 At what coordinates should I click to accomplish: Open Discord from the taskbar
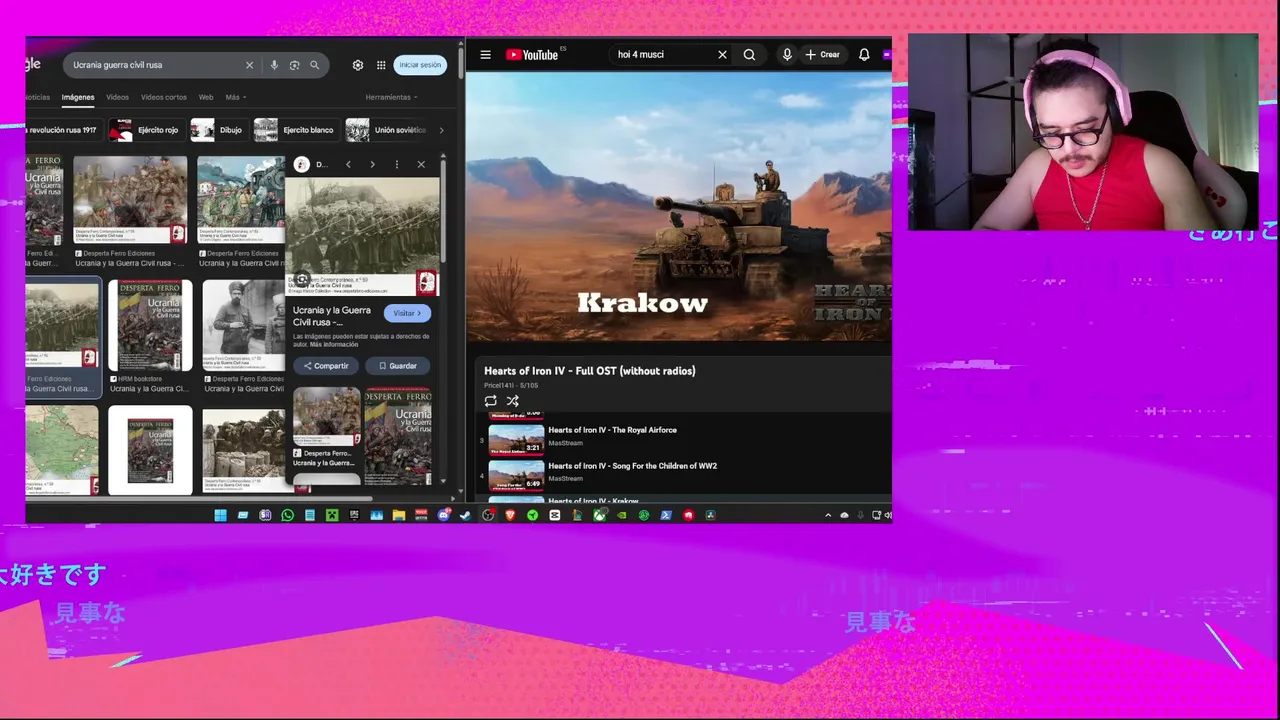(444, 515)
